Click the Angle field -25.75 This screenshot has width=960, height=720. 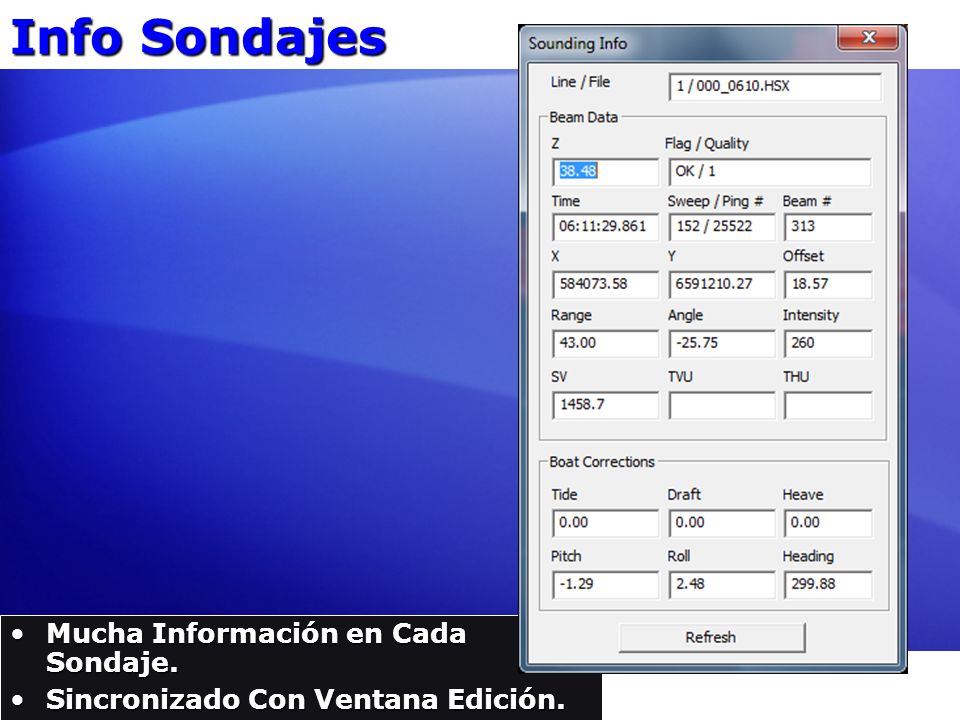[x=721, y=343]
